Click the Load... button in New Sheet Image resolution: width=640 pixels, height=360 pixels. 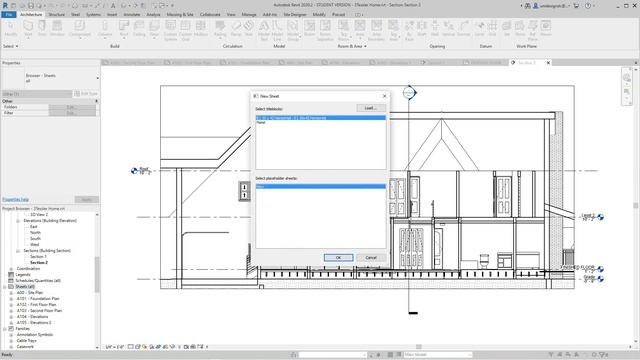click(371, 108)
